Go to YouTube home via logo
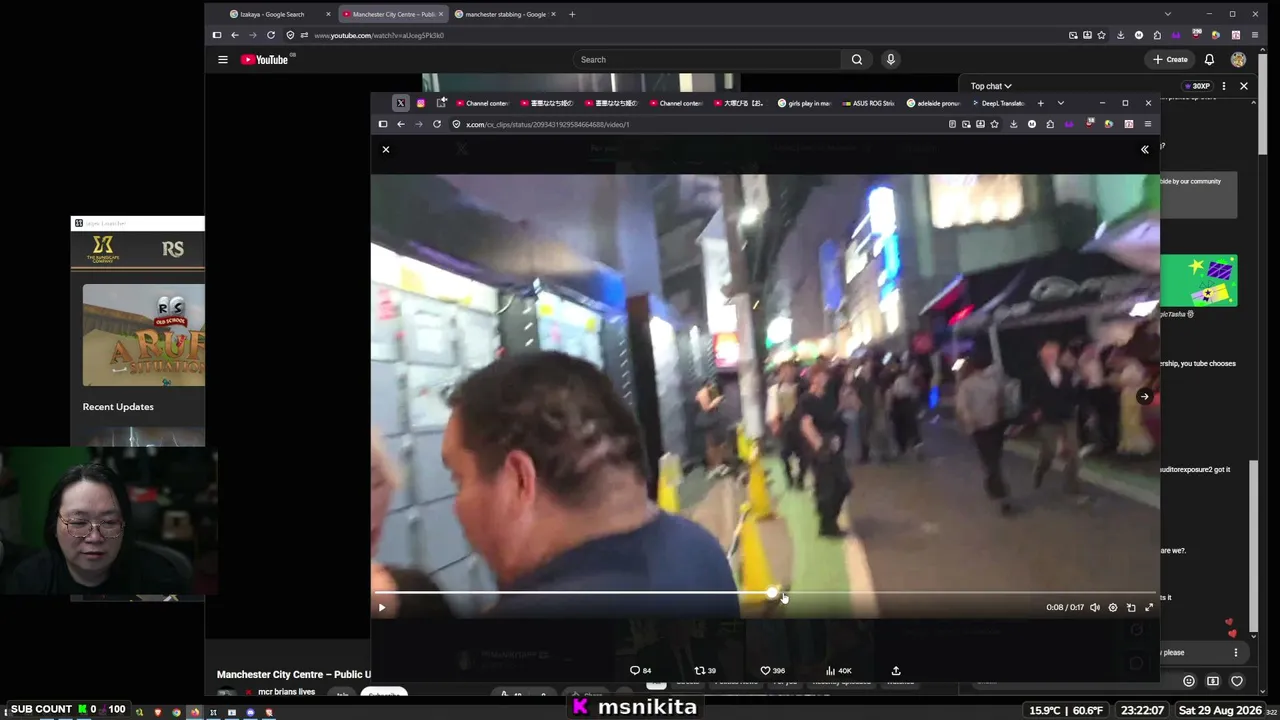This screenshot has width=1280, height=720. tap(265, 60)
